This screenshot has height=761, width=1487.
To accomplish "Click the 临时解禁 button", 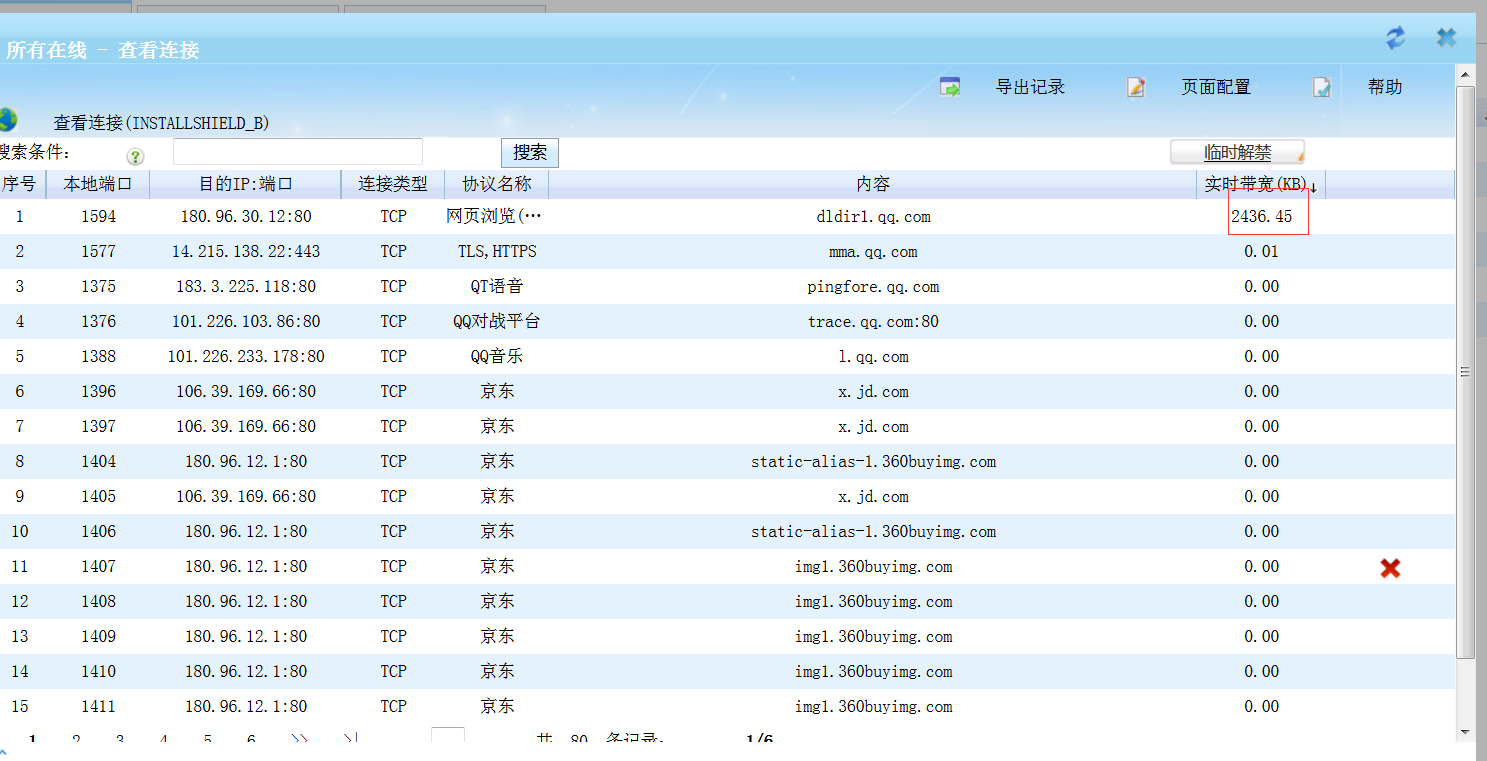I will coord(1237,152).
